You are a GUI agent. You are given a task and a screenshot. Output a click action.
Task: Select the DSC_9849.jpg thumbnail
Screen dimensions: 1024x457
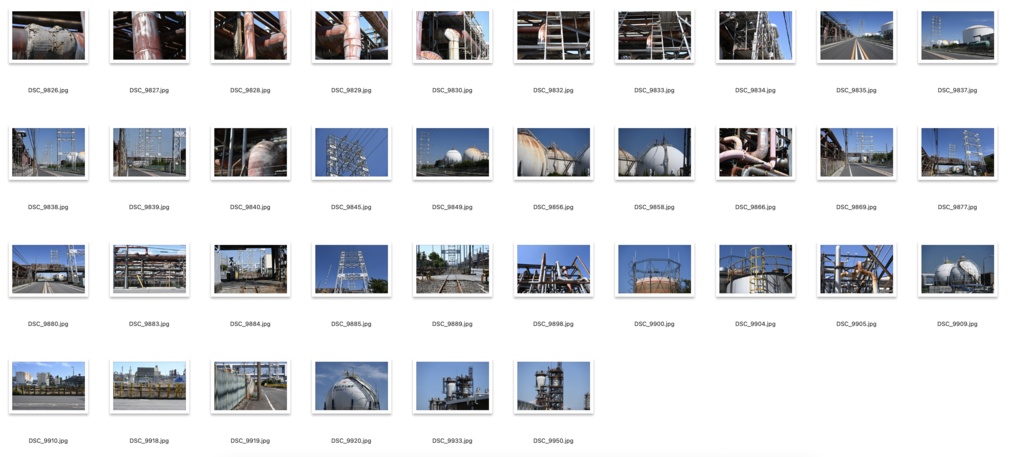coord(453,153)
